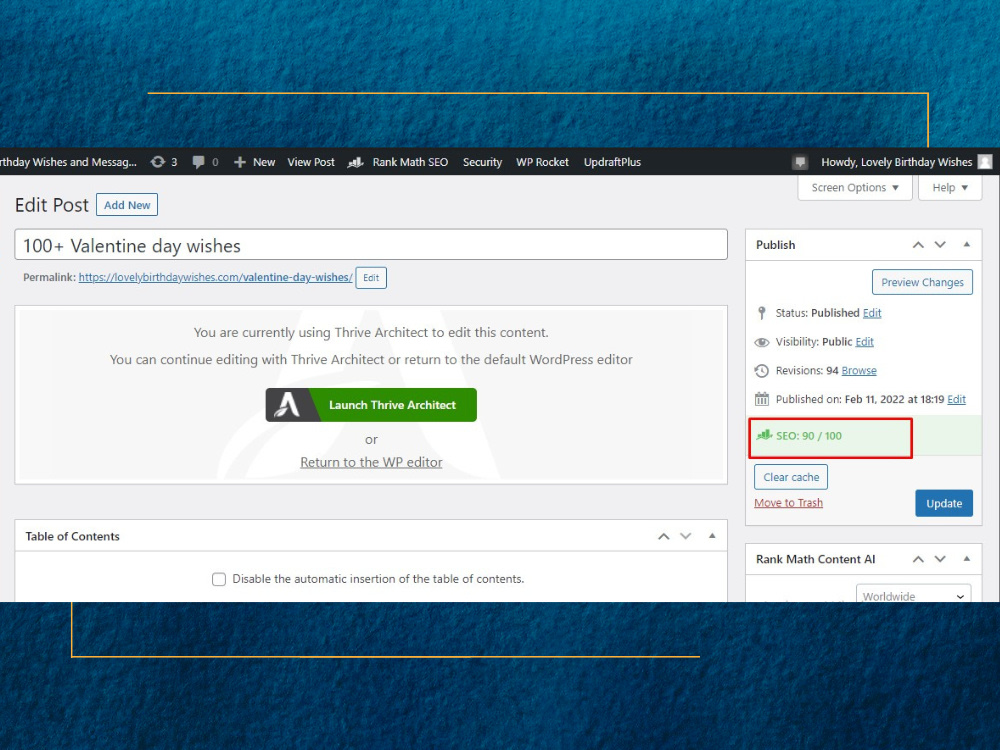Click the Clear cache button
1000x750 pixels.
pyautogui.click(x=791, y=477)
